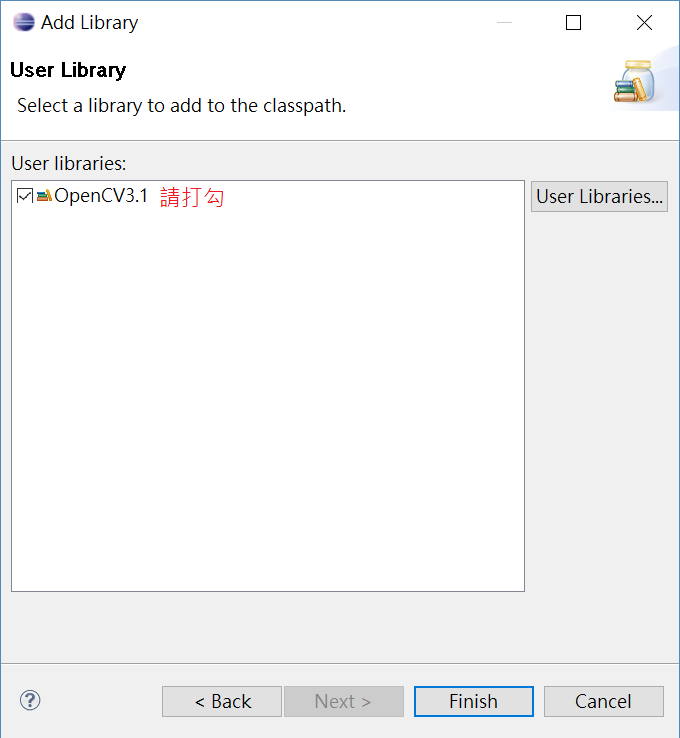Click the library jar banner image

pos(635,81)
